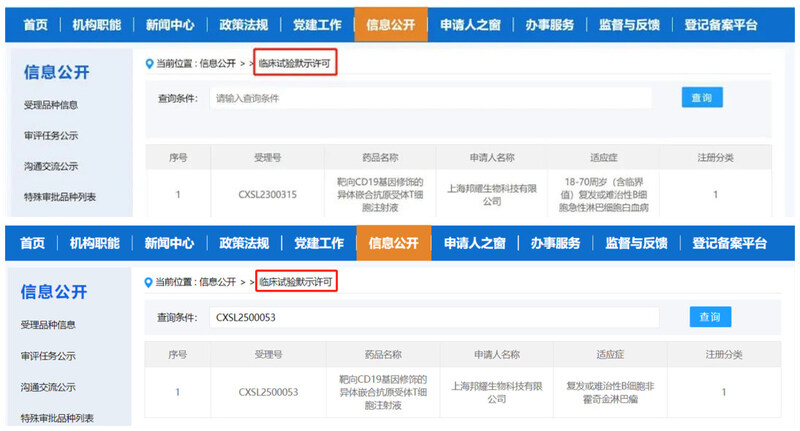
Task: Click the 临床试验默示许可 breadcrumb in the upper page
Action: (x=296, y=63)
